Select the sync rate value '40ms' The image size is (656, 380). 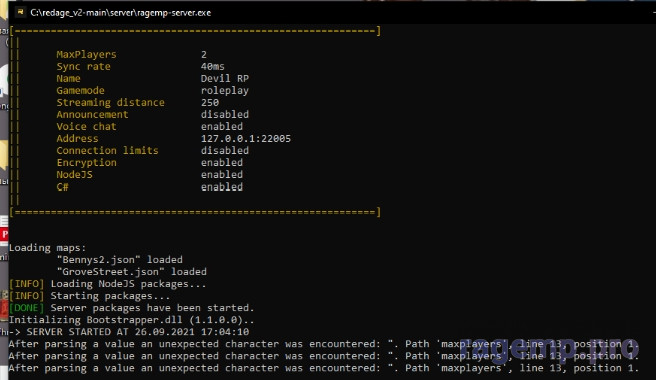pos(213,67)
